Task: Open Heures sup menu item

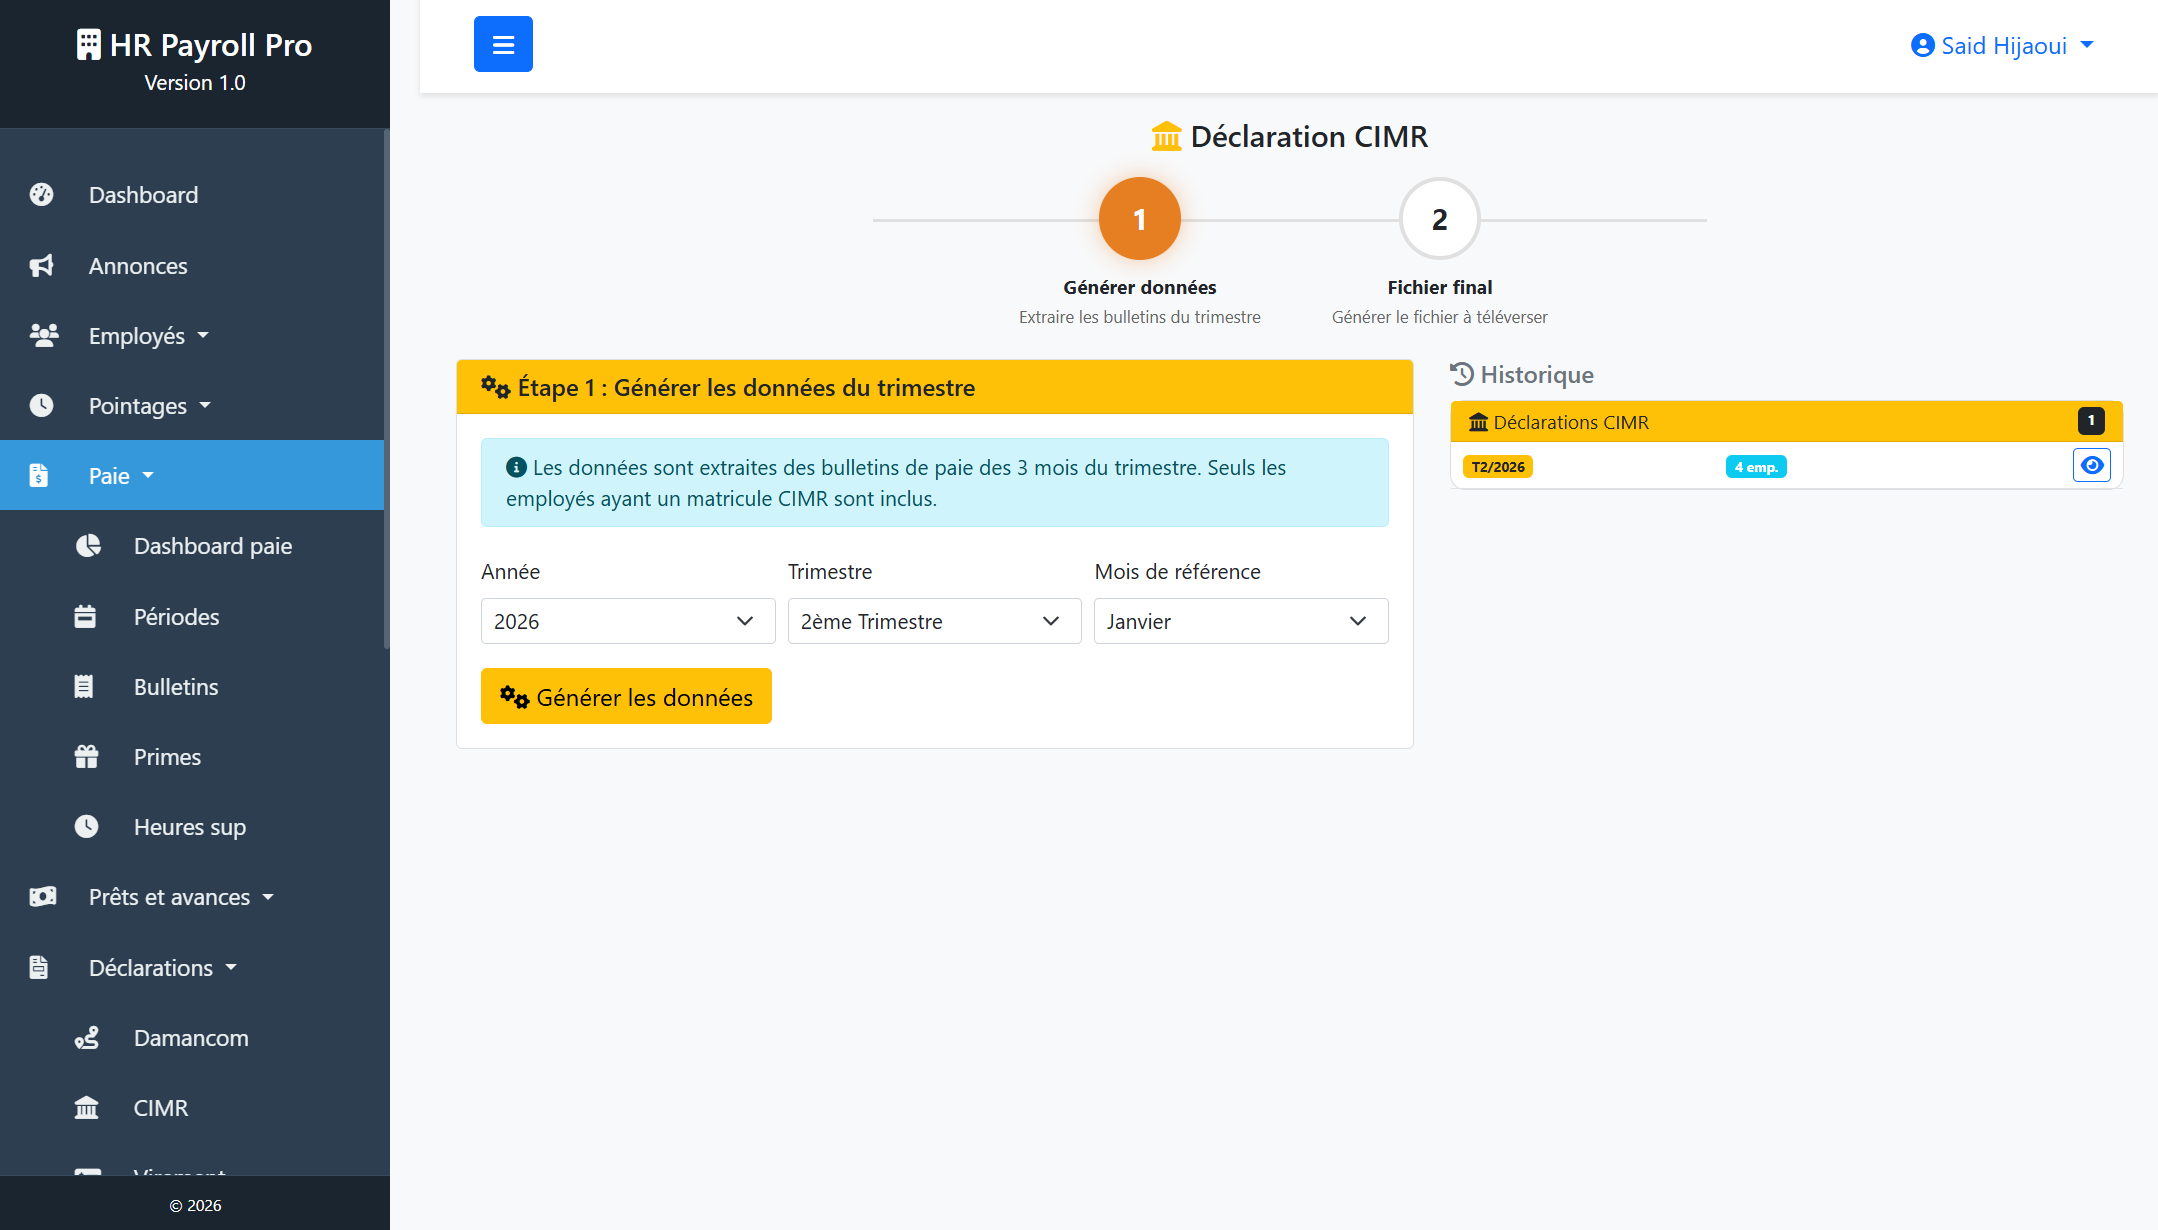Action: coord(192,827)
